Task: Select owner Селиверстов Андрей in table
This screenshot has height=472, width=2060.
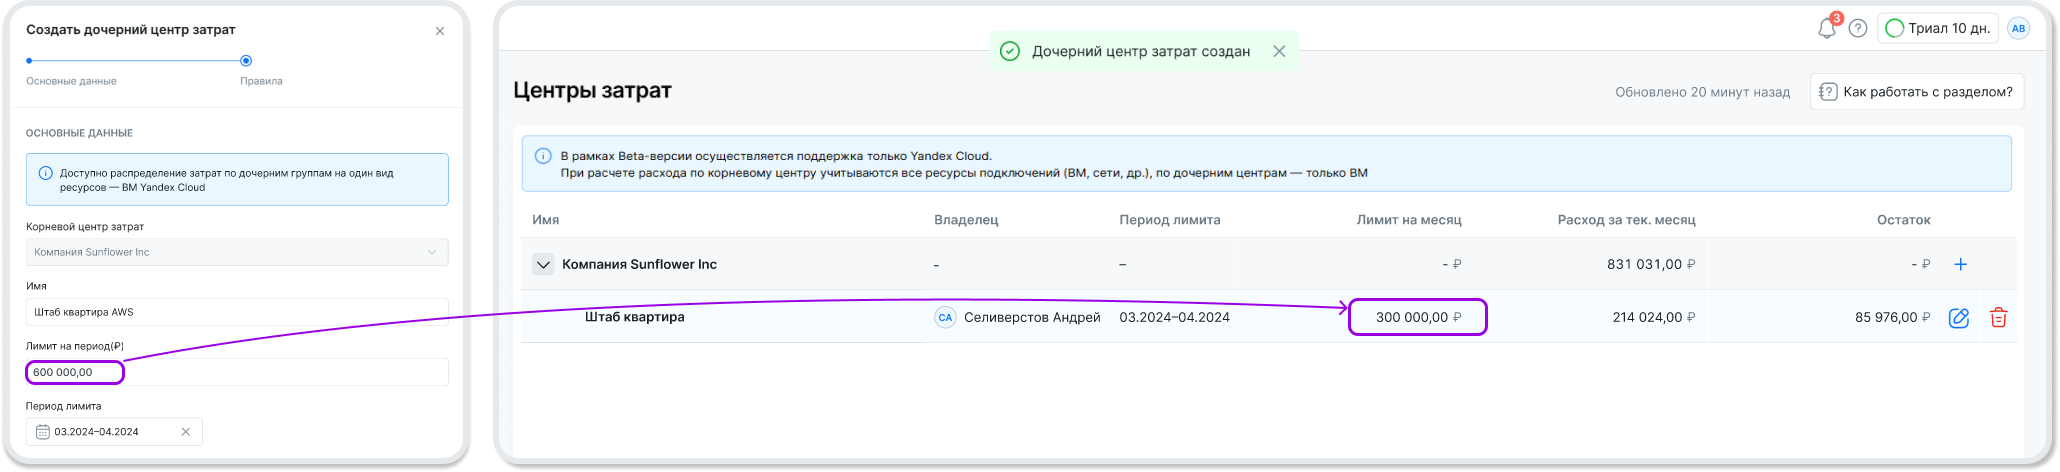Action: (1031, 317)
